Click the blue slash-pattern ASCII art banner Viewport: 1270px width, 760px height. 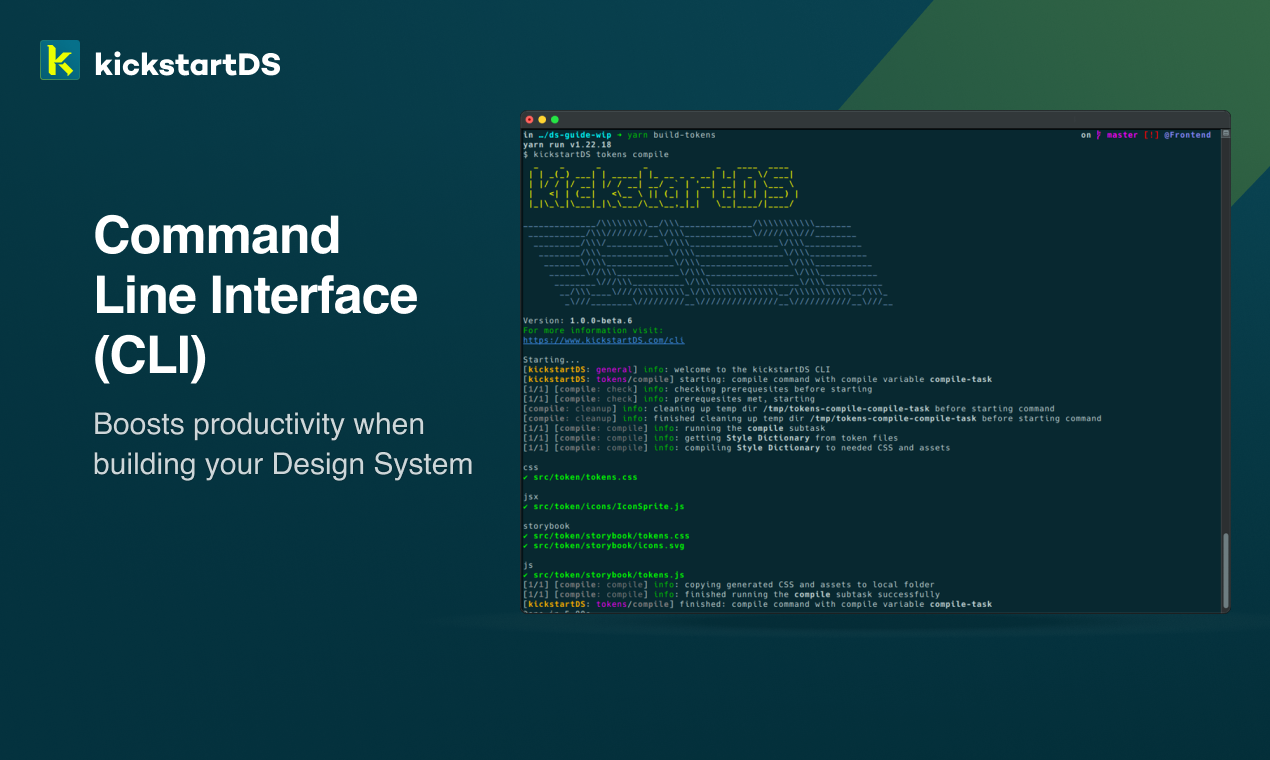coord(708,262)
